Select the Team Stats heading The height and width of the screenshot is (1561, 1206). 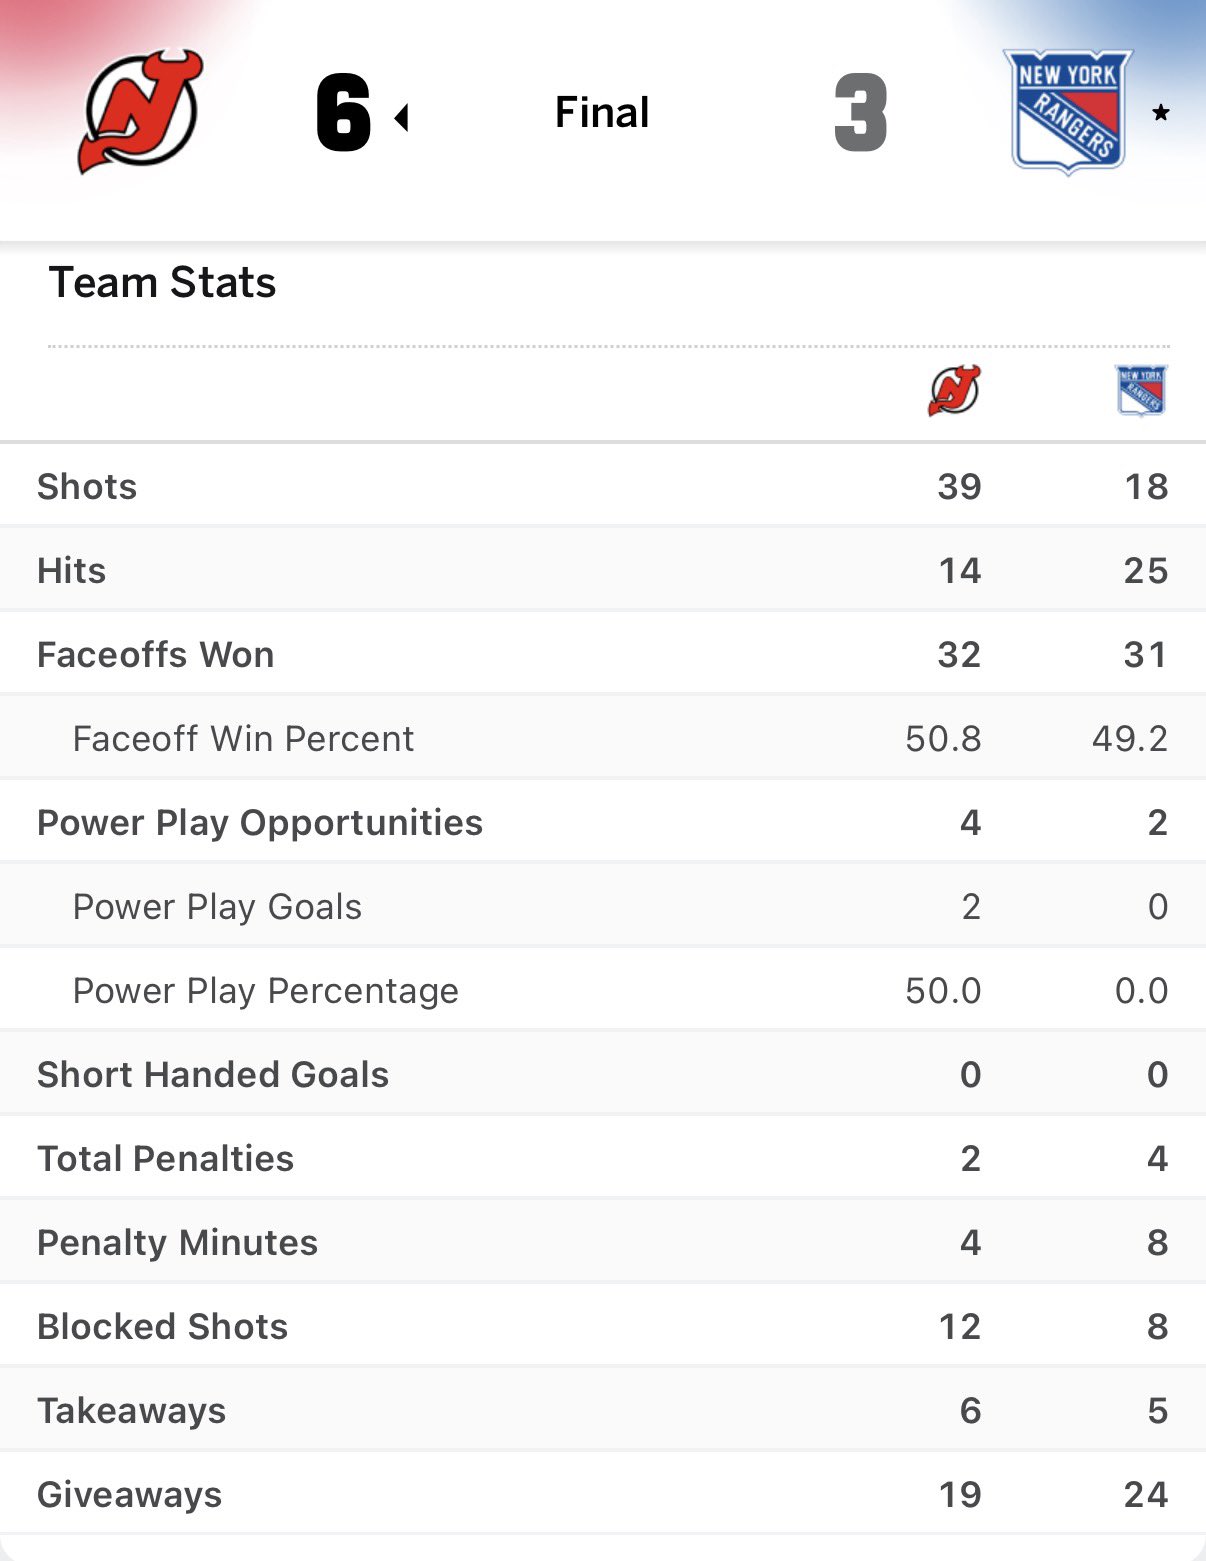pos(162,282)
